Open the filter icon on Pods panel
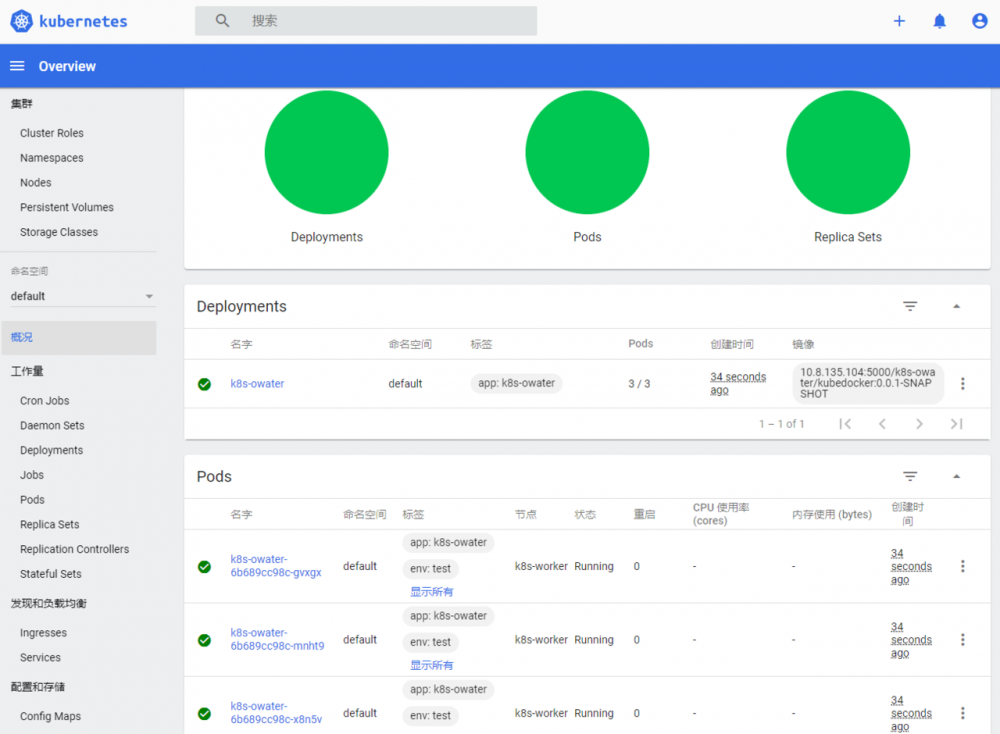Image resolution: width=1000 pixels, height=734 pixels. click(x=910, y=476)
